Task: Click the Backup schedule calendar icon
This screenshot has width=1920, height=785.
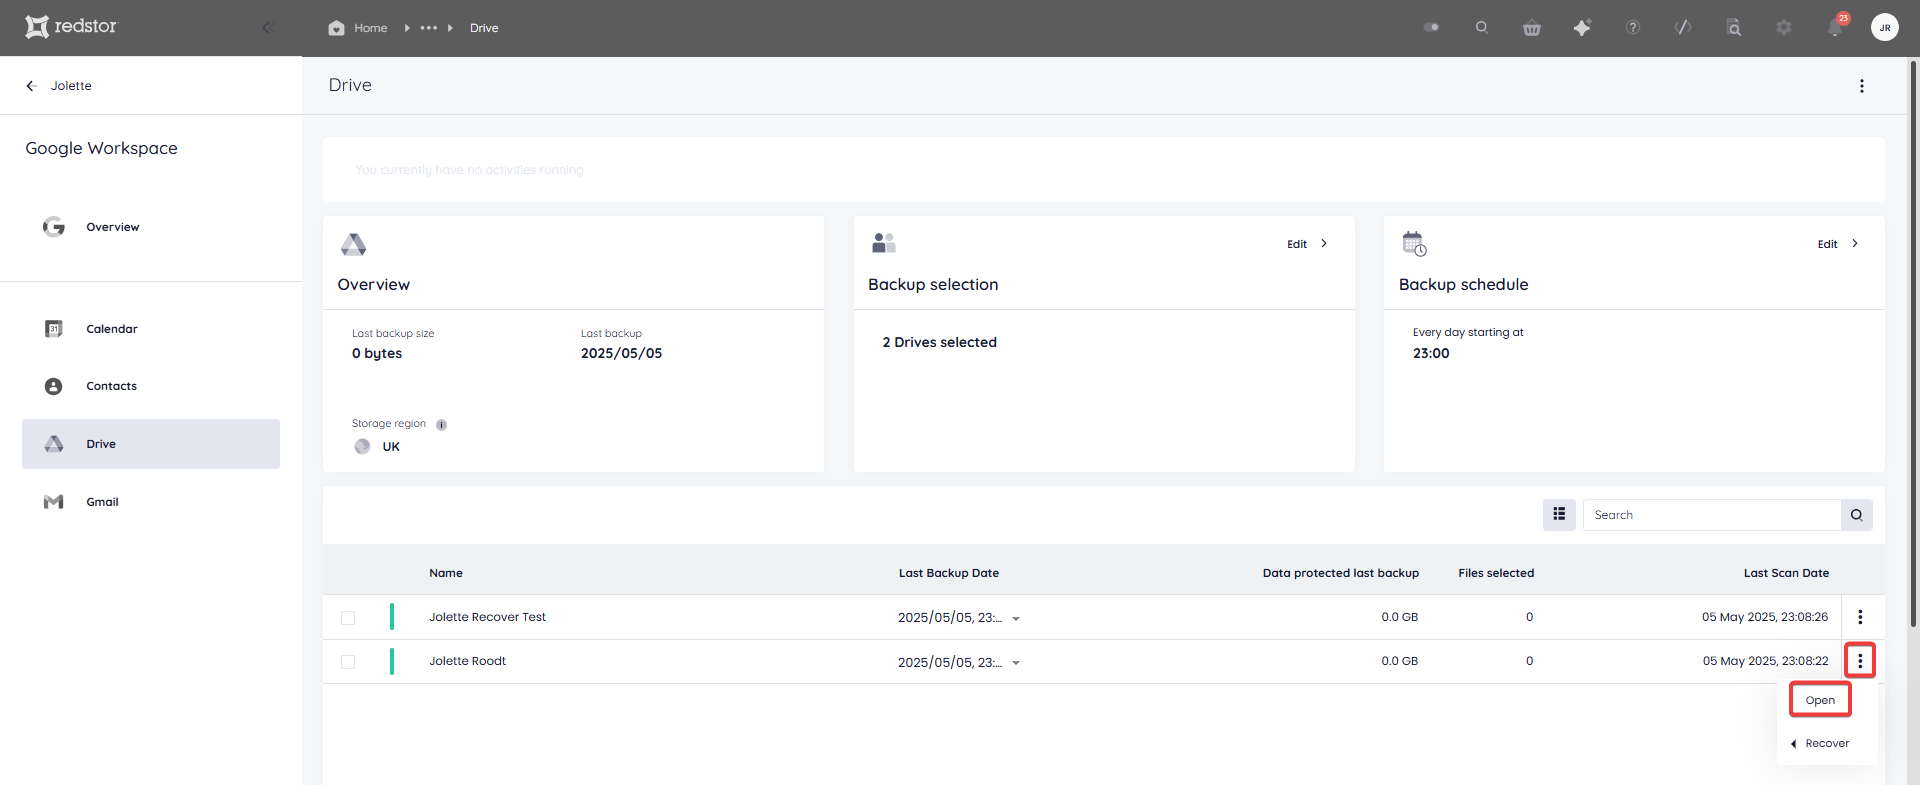Action: tap(1414, 243)
